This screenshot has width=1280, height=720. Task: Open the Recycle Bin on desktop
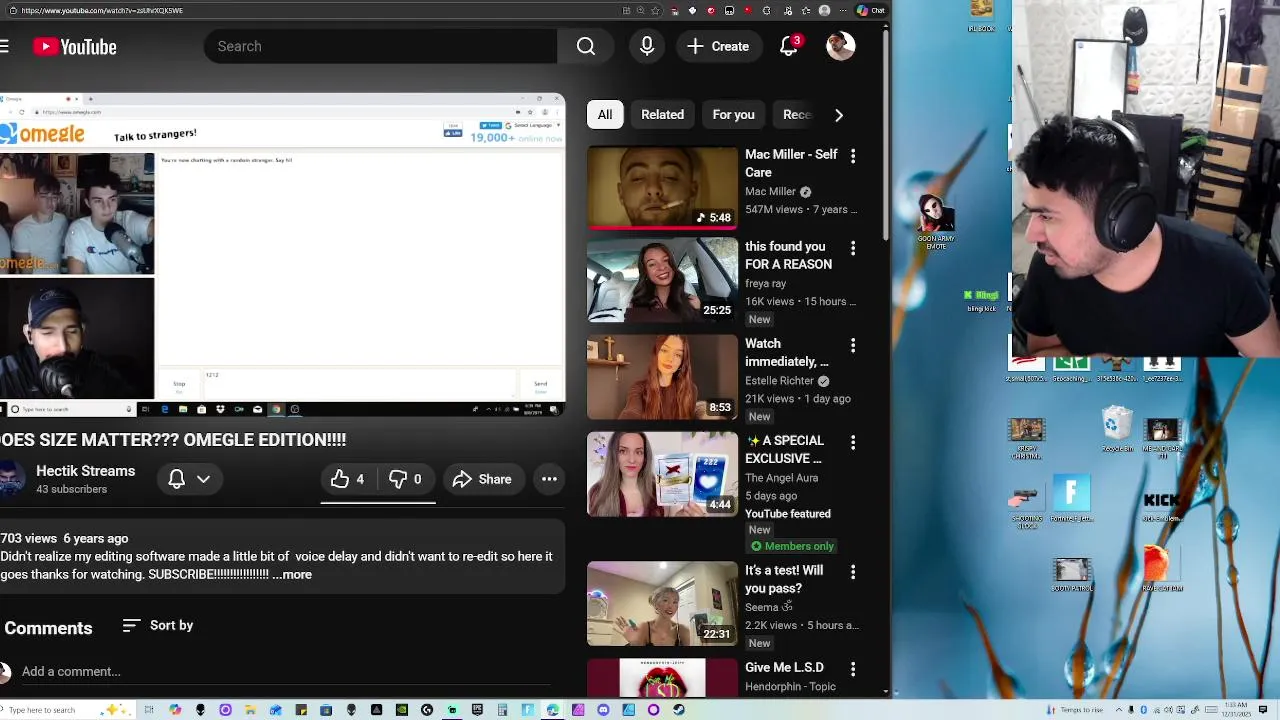point(1116,430)
